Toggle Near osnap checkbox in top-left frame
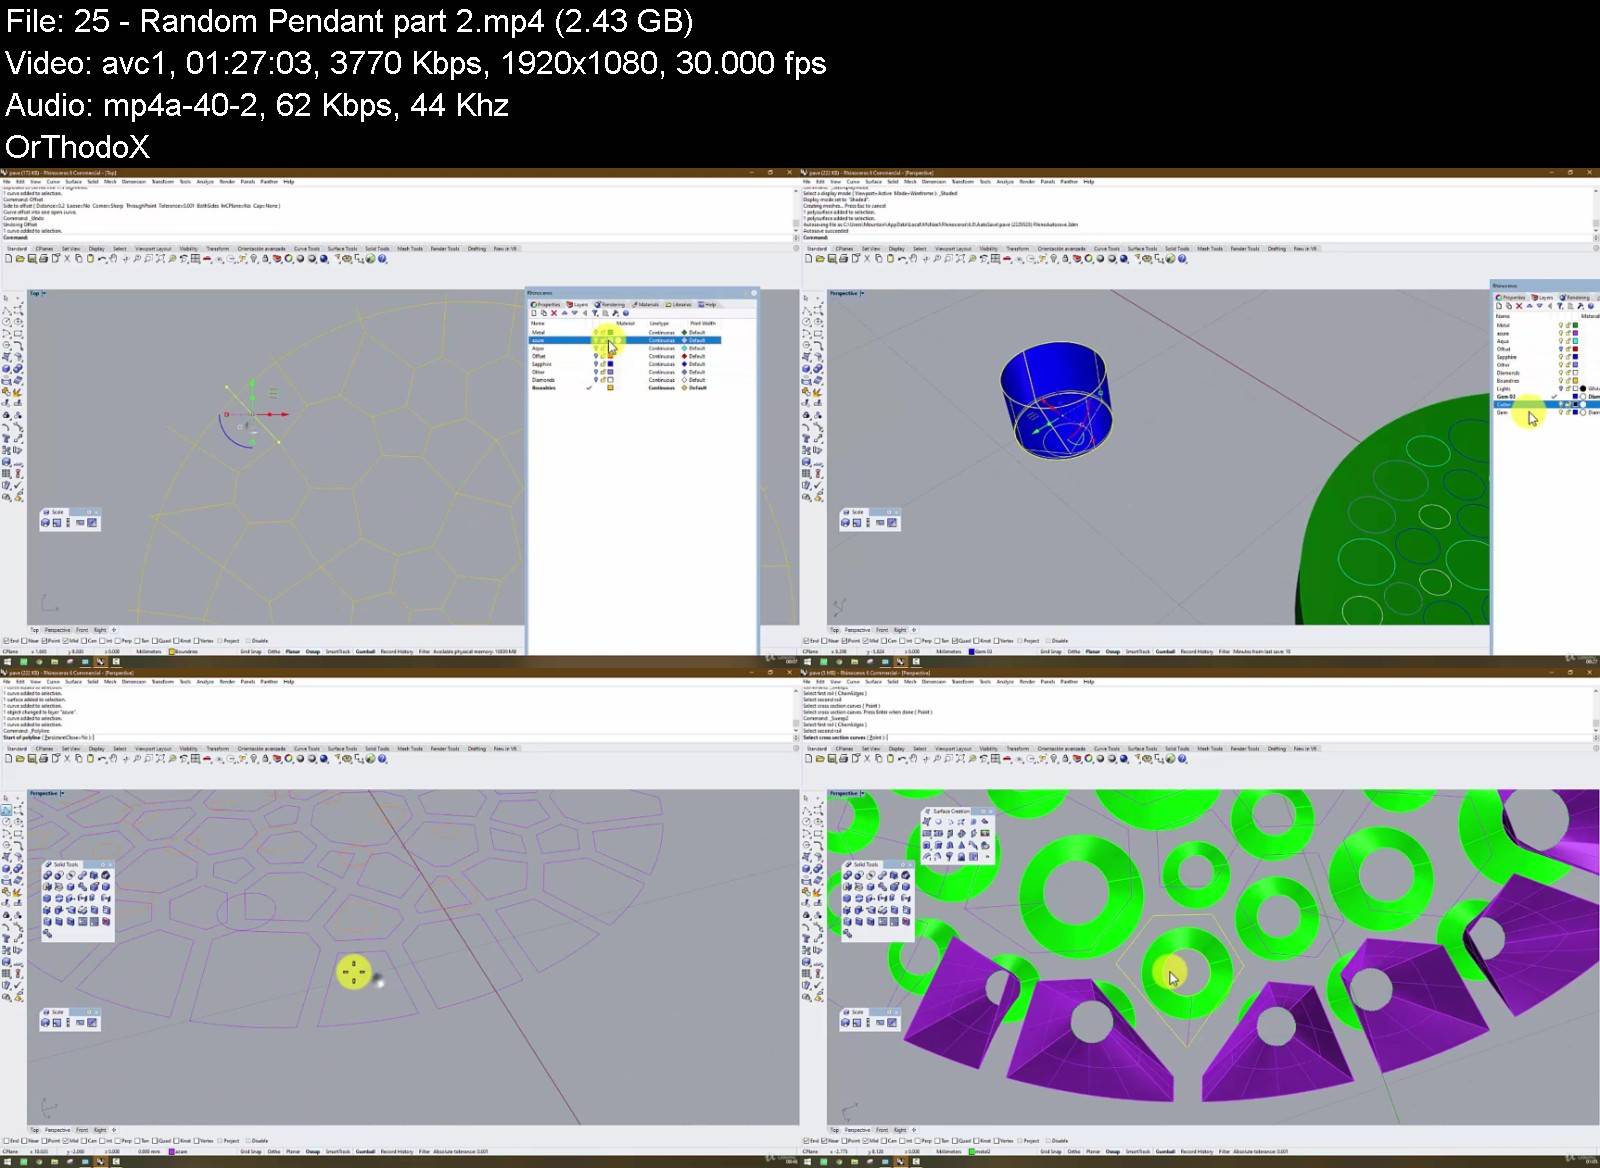This screenshot has height=1168, width=1600. 24,641
